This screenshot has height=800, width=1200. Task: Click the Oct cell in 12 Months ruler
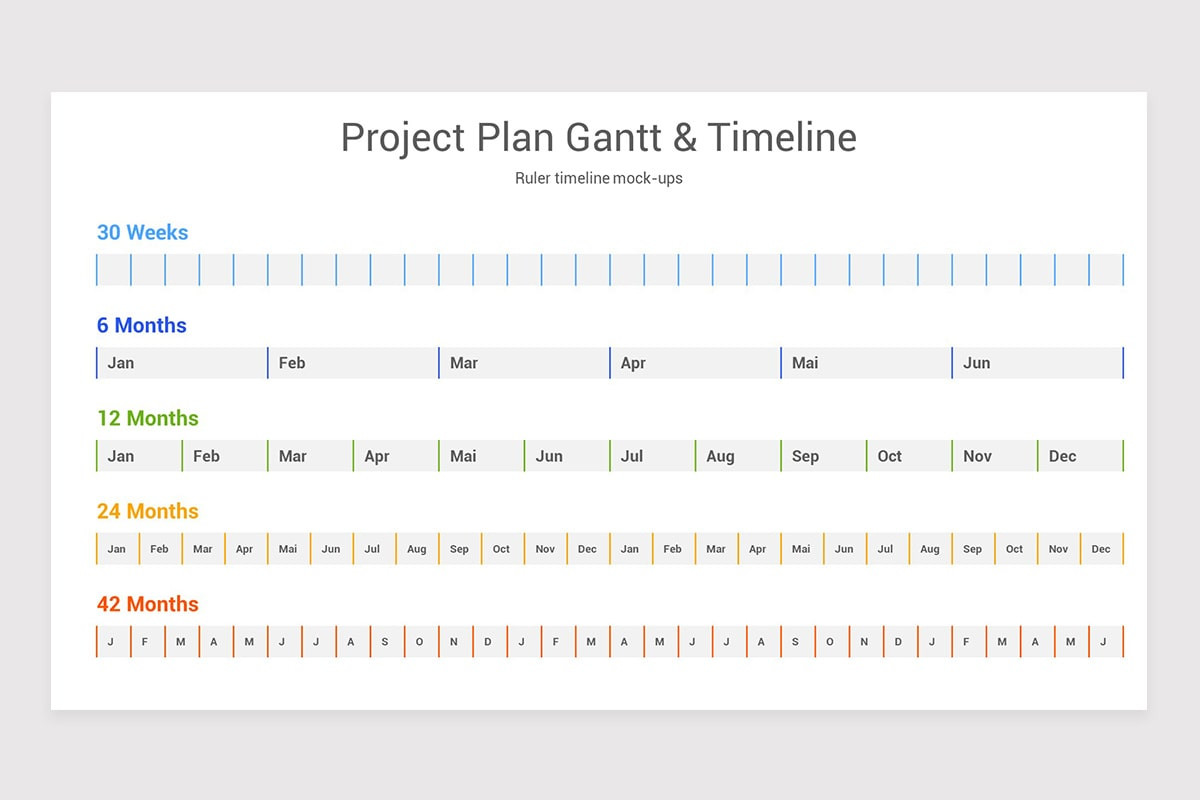(909, 456)
